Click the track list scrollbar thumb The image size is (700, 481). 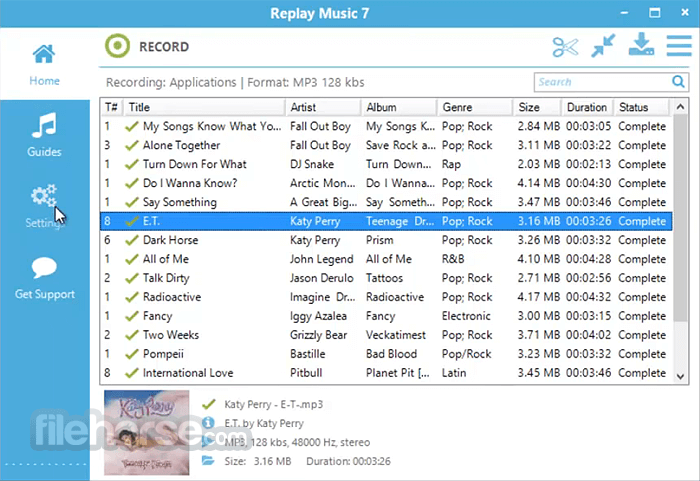coord(680,217)
